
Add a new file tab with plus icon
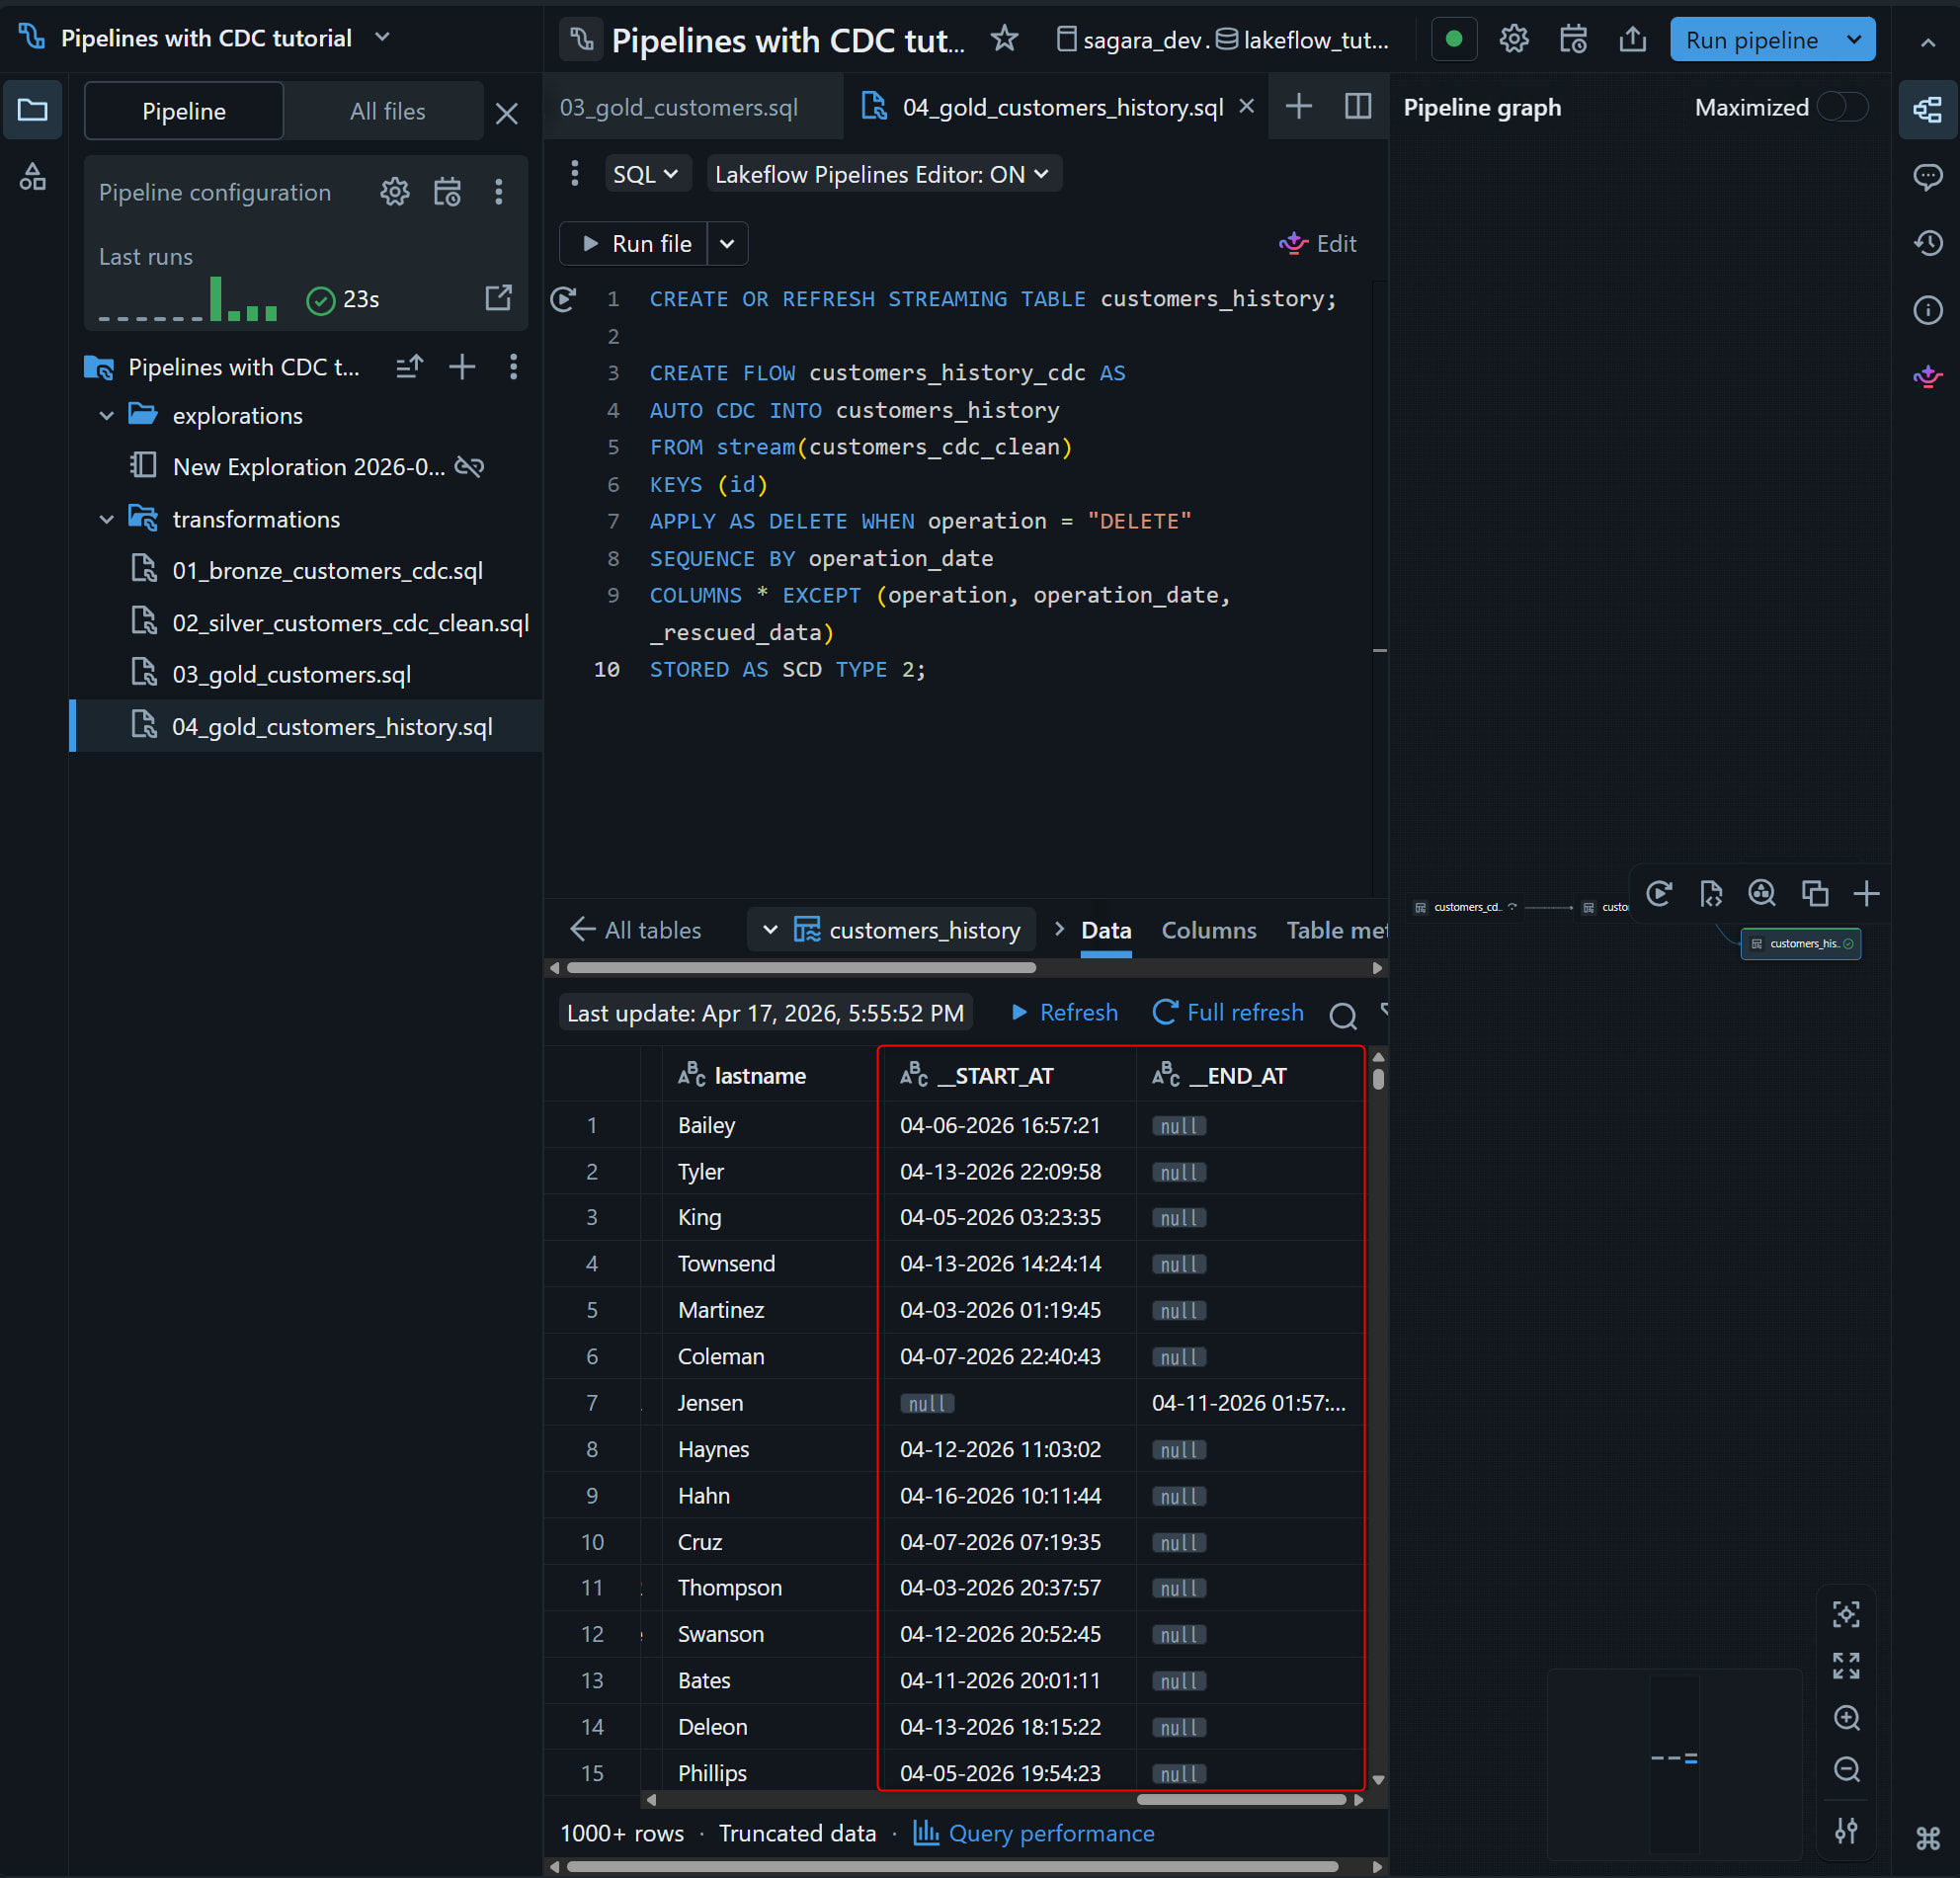pos(1298,106)
